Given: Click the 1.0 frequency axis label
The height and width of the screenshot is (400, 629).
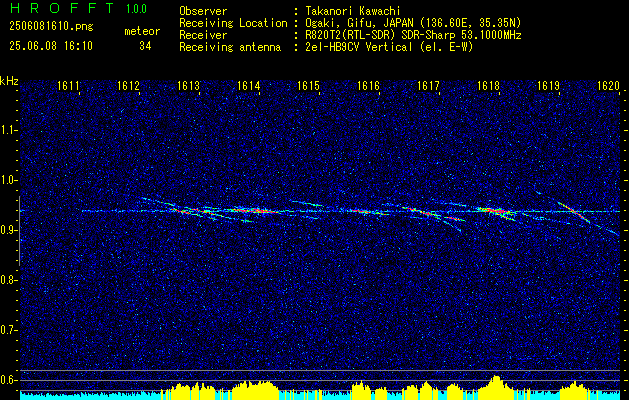Looking at the screenshot, I should pos(9,180).
